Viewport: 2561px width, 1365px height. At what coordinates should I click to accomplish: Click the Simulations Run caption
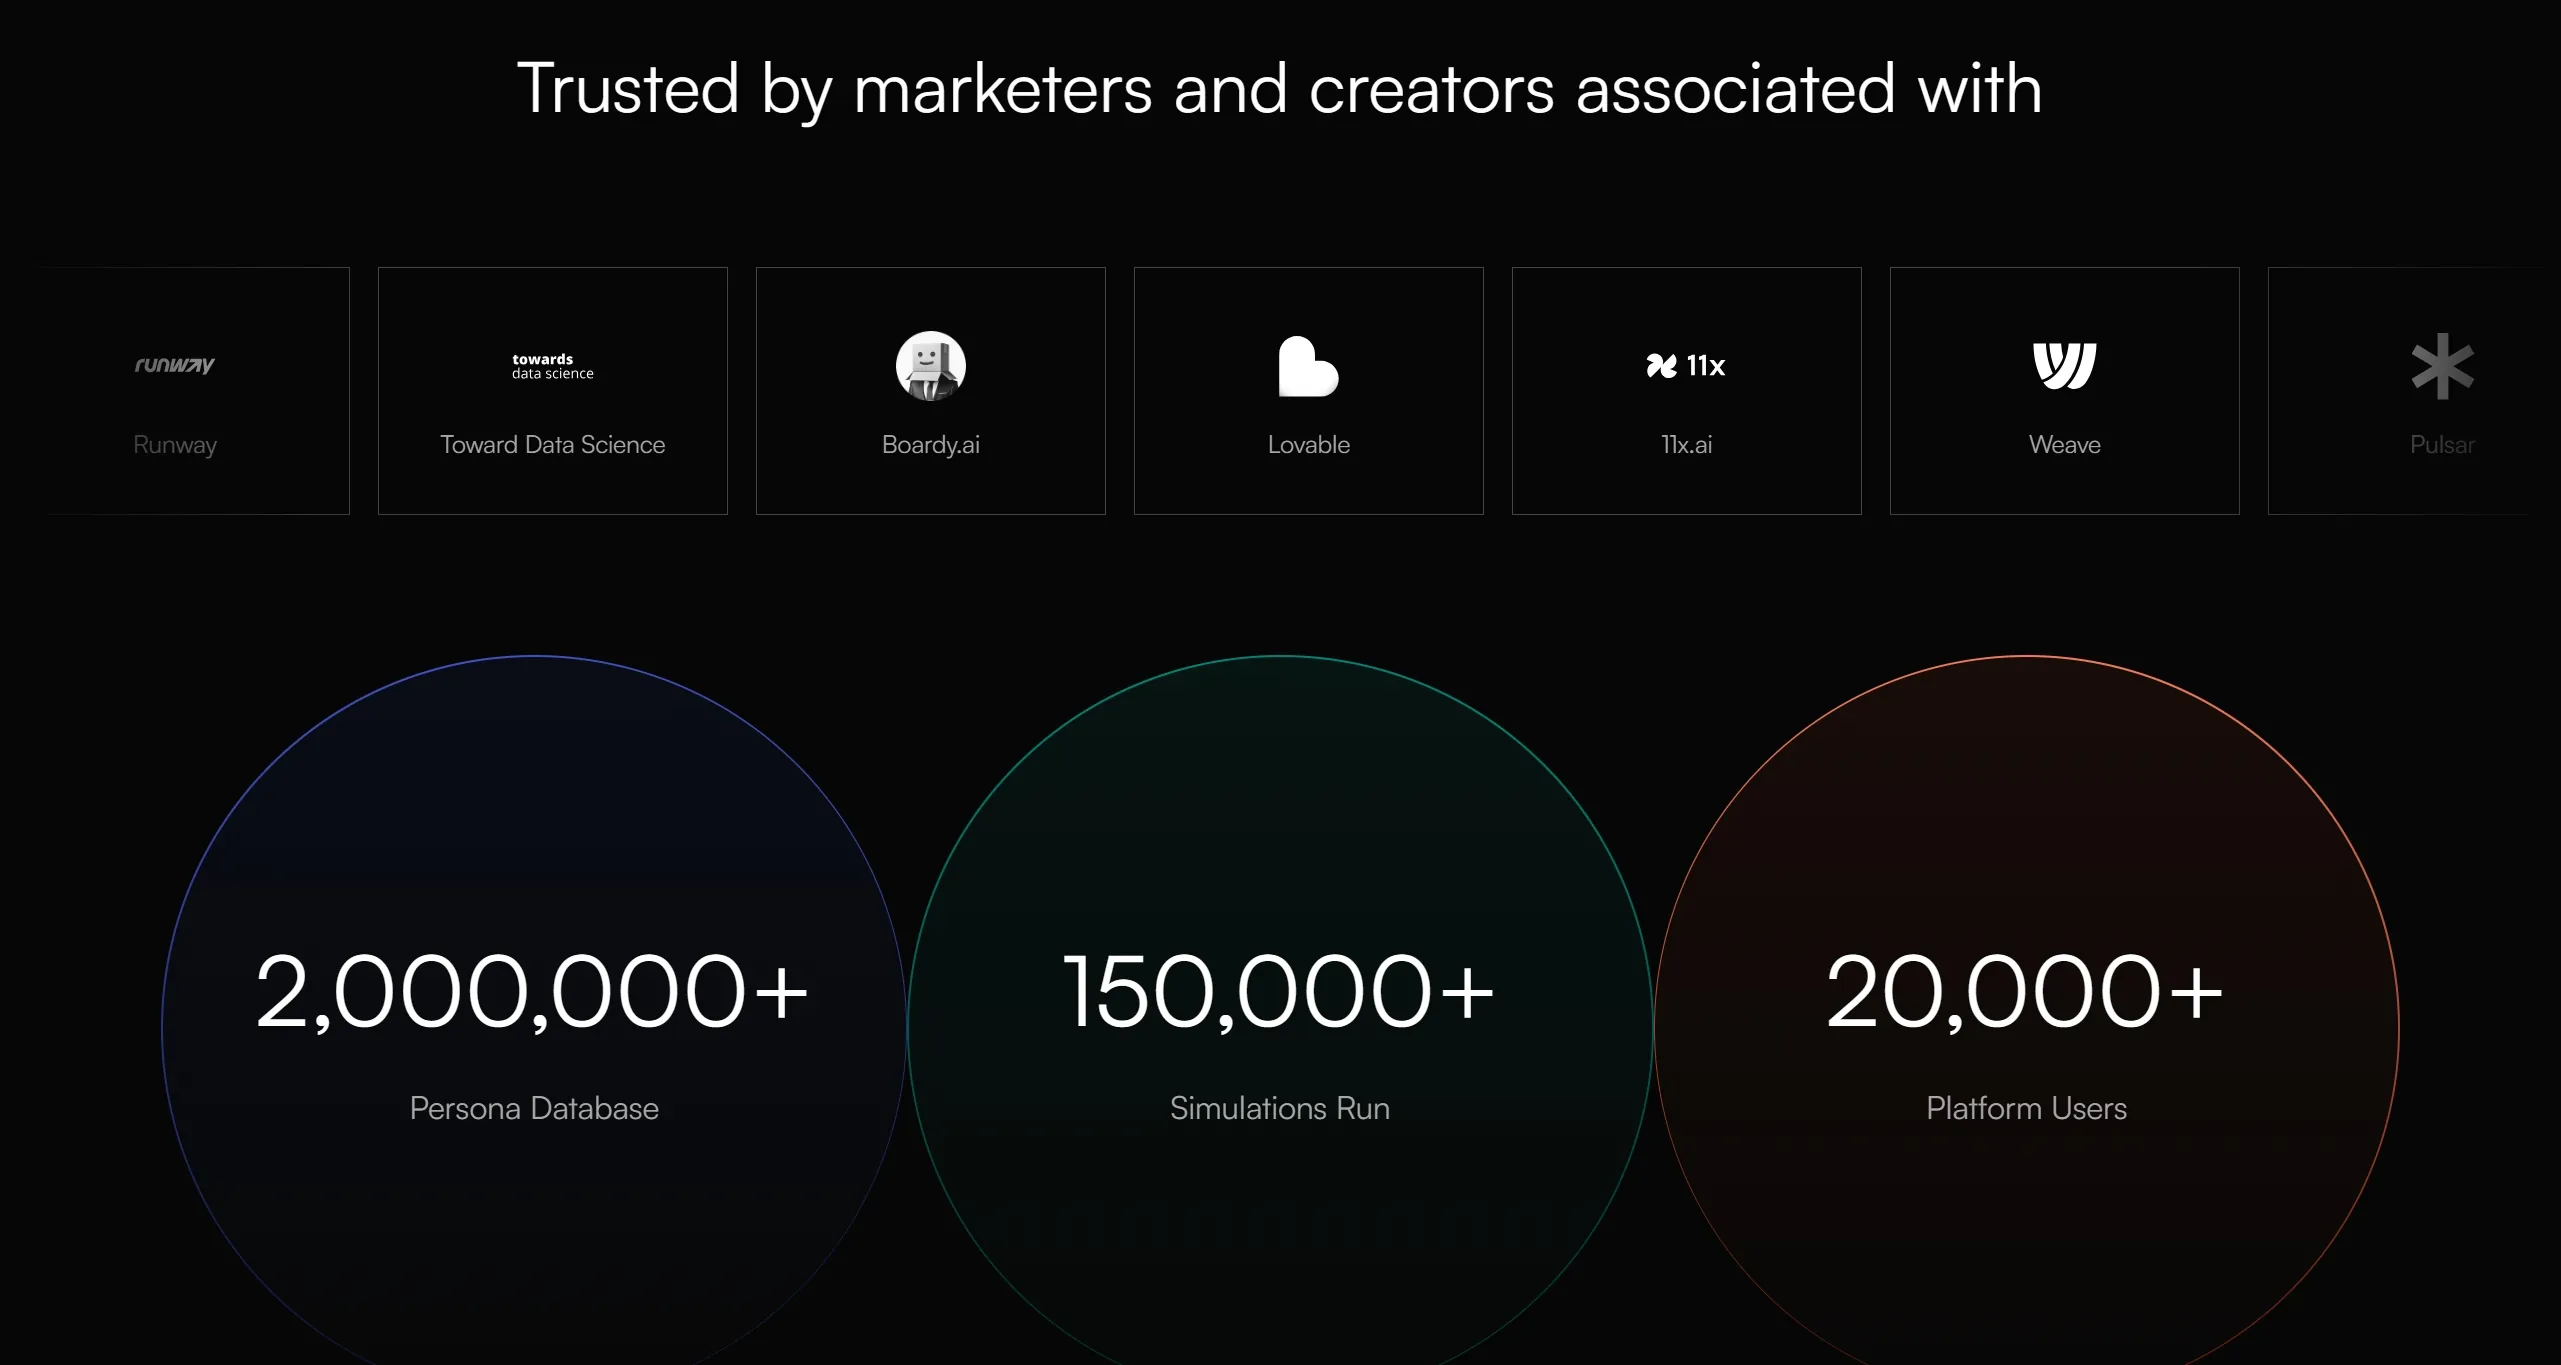pos(1279,1108)
